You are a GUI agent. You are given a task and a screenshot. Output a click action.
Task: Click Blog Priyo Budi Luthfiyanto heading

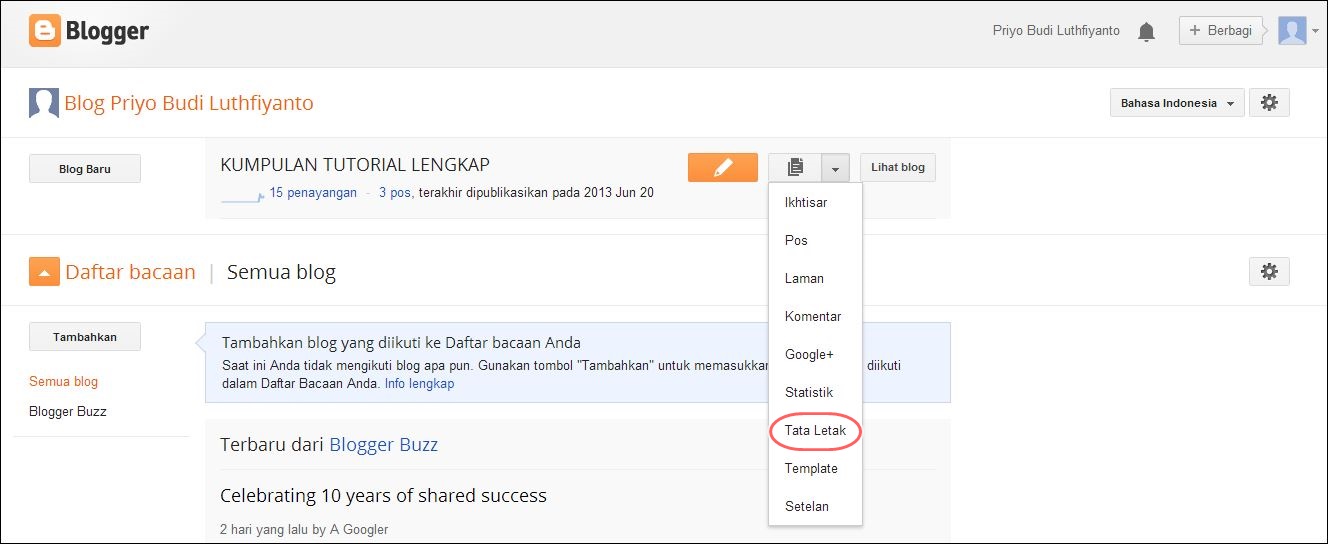coord(188,103)
